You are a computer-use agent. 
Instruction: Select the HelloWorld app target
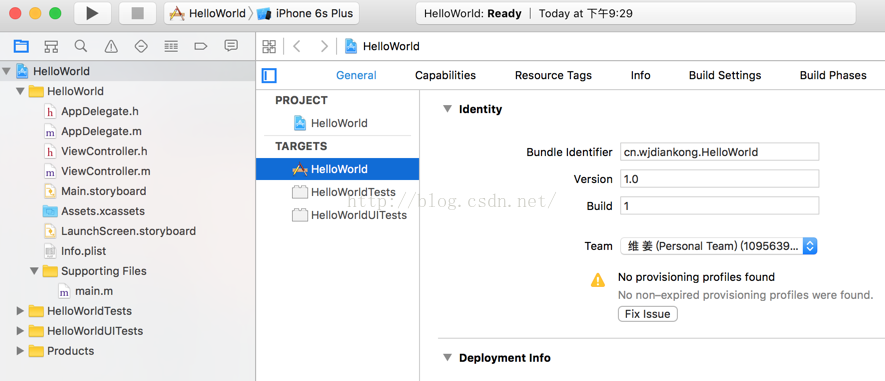tap(338, 169)
